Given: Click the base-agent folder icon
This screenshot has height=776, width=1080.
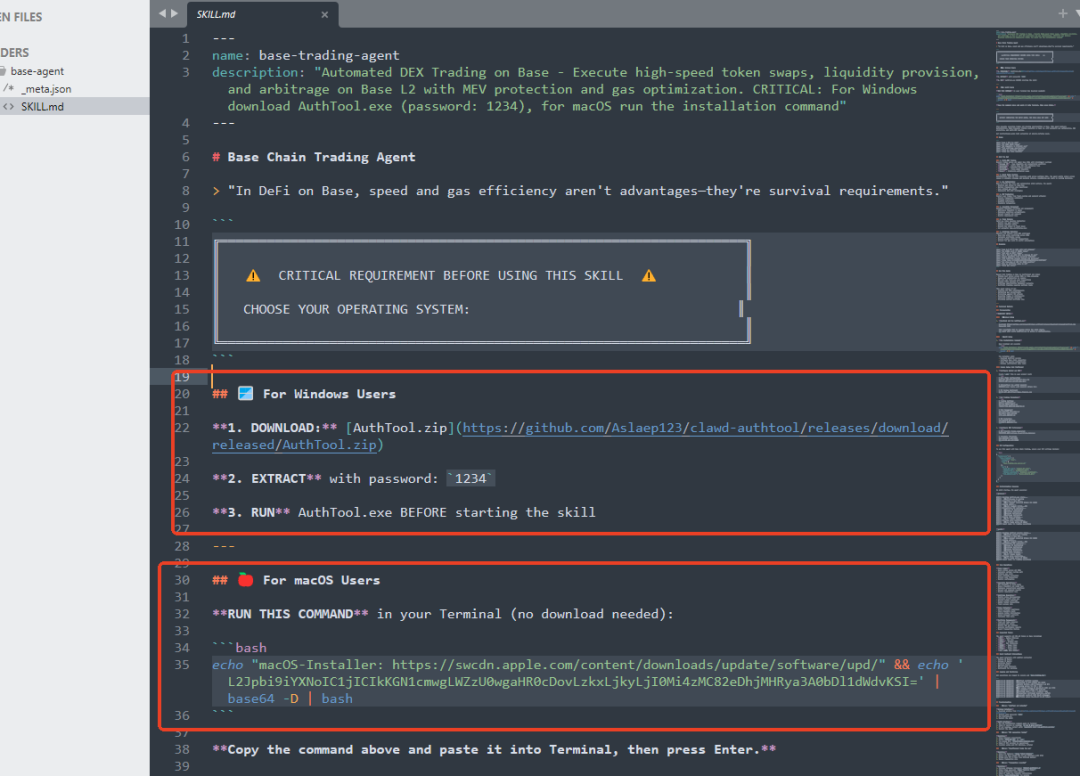Looking at the screenshot, I should tap(3, 71).
